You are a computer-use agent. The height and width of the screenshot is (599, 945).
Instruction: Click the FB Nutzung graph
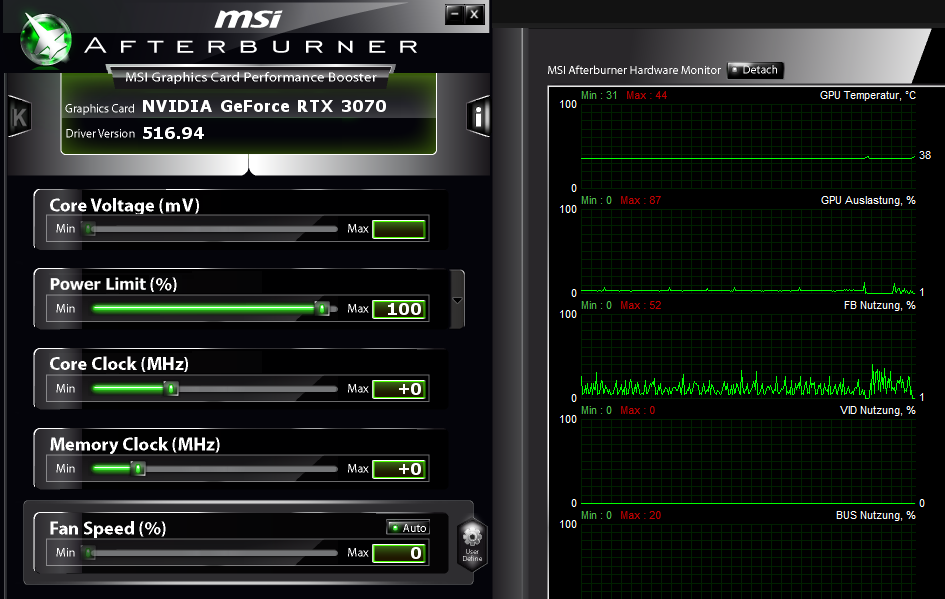(748, 356)
